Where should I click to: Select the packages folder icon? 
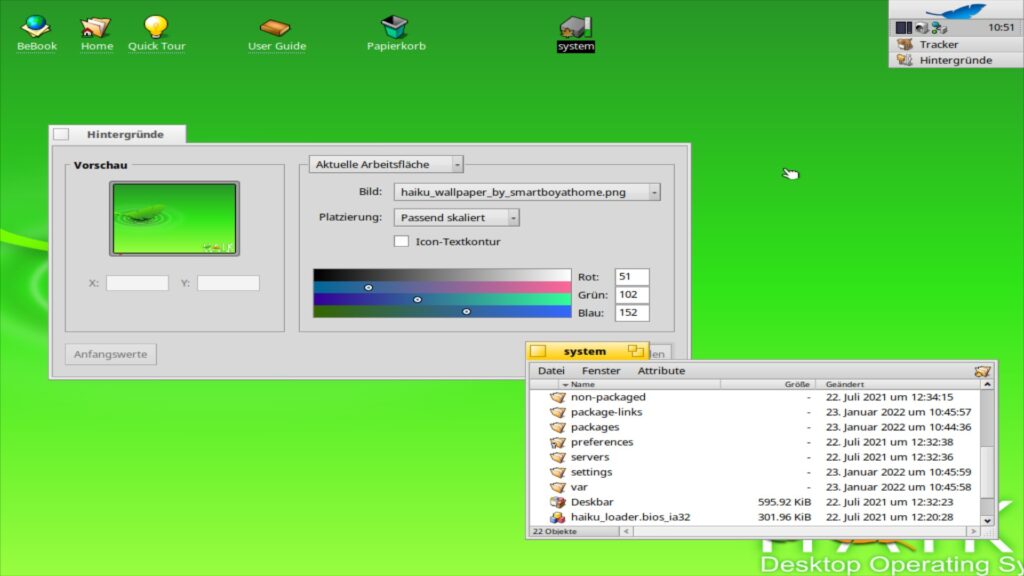tap(557, 427)
